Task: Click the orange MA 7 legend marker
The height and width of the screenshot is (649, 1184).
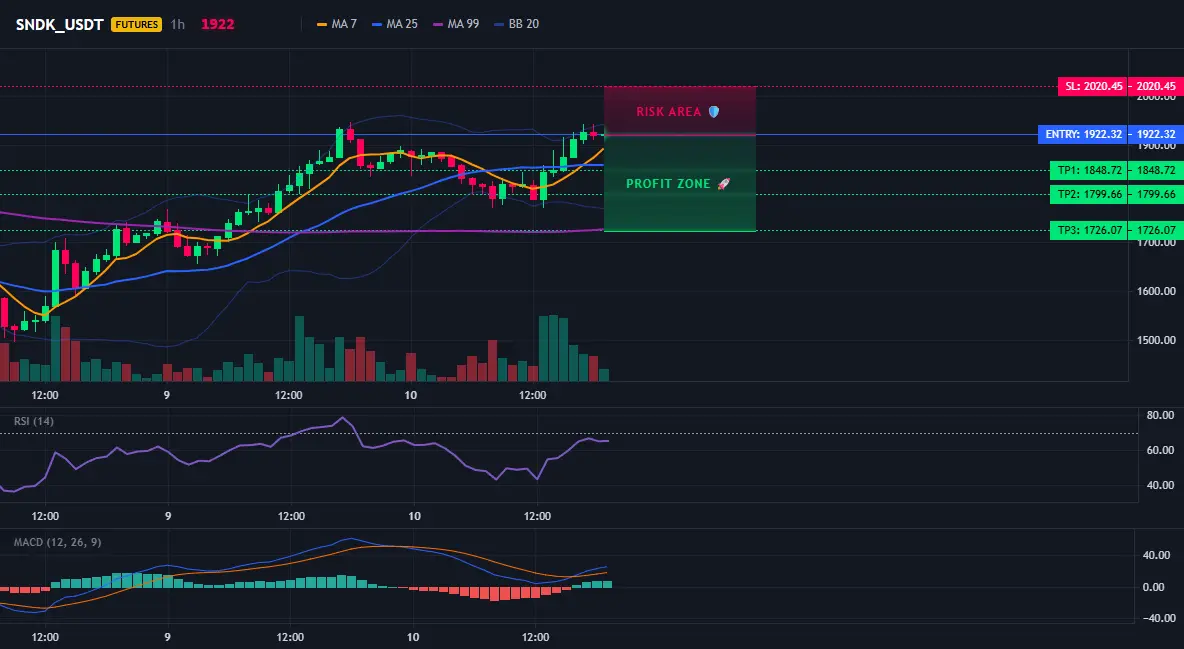Action: 322,24
